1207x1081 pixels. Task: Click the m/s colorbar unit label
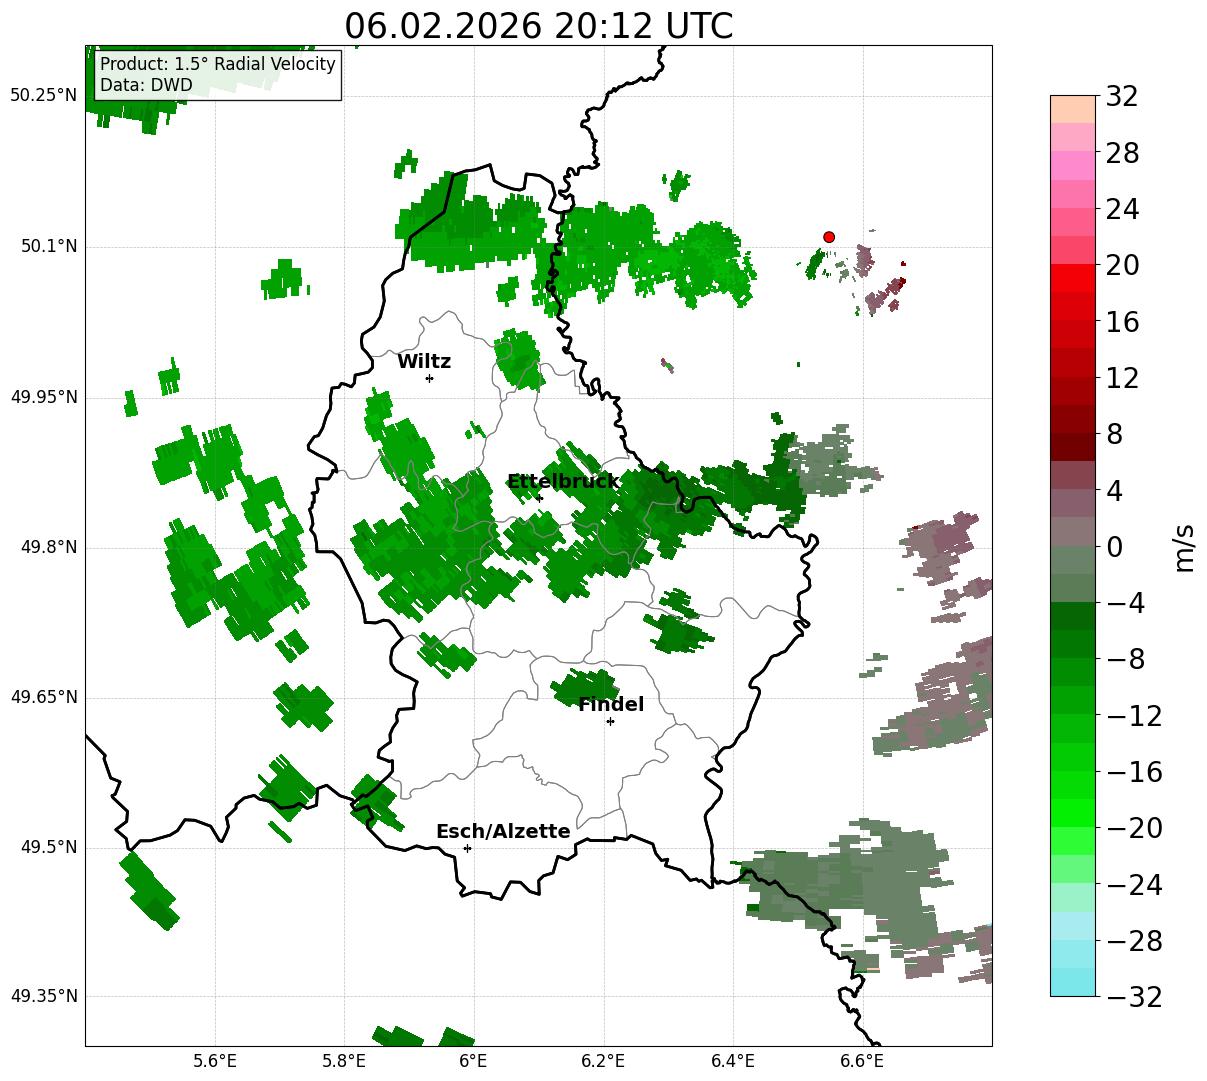pyautogui.click(x=1185, y=546)
